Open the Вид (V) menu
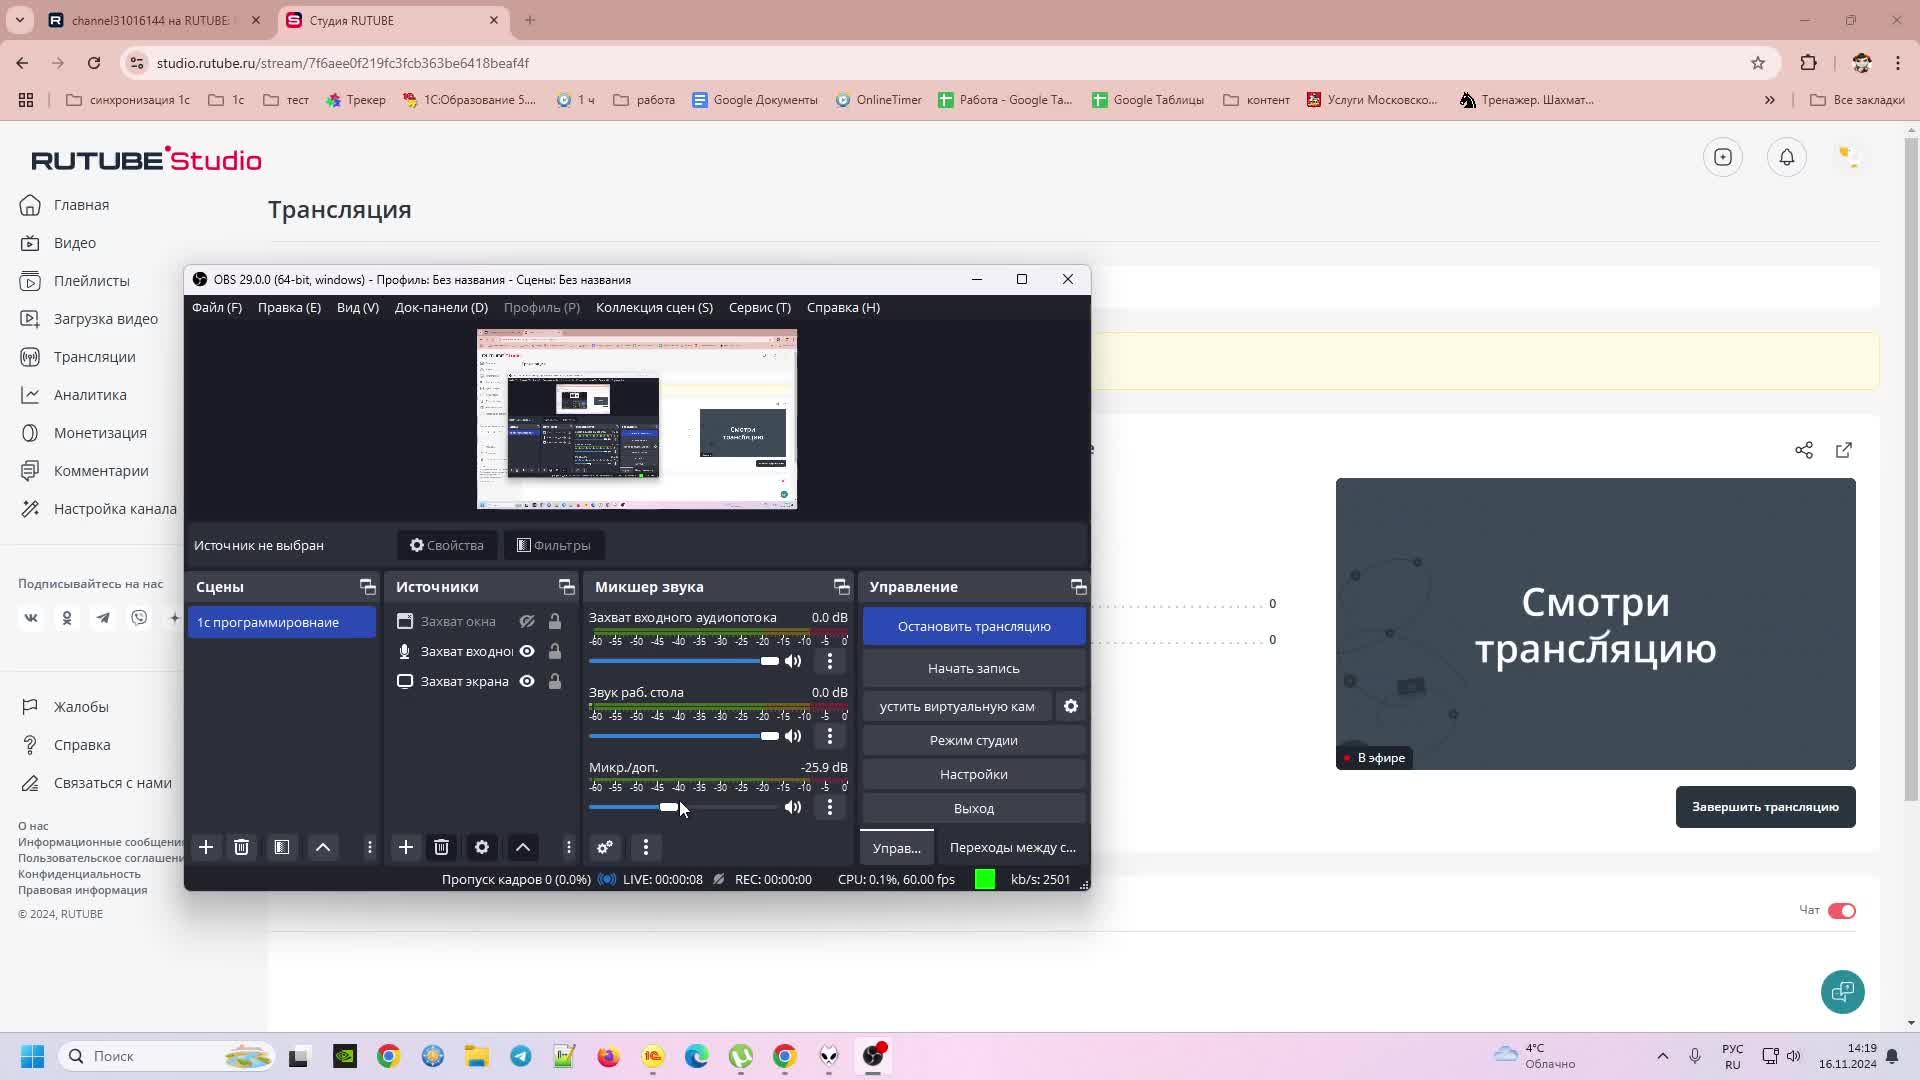The height and width of the screenshot is (1080, 1920). pyautogui.click(x=358, y=307)
